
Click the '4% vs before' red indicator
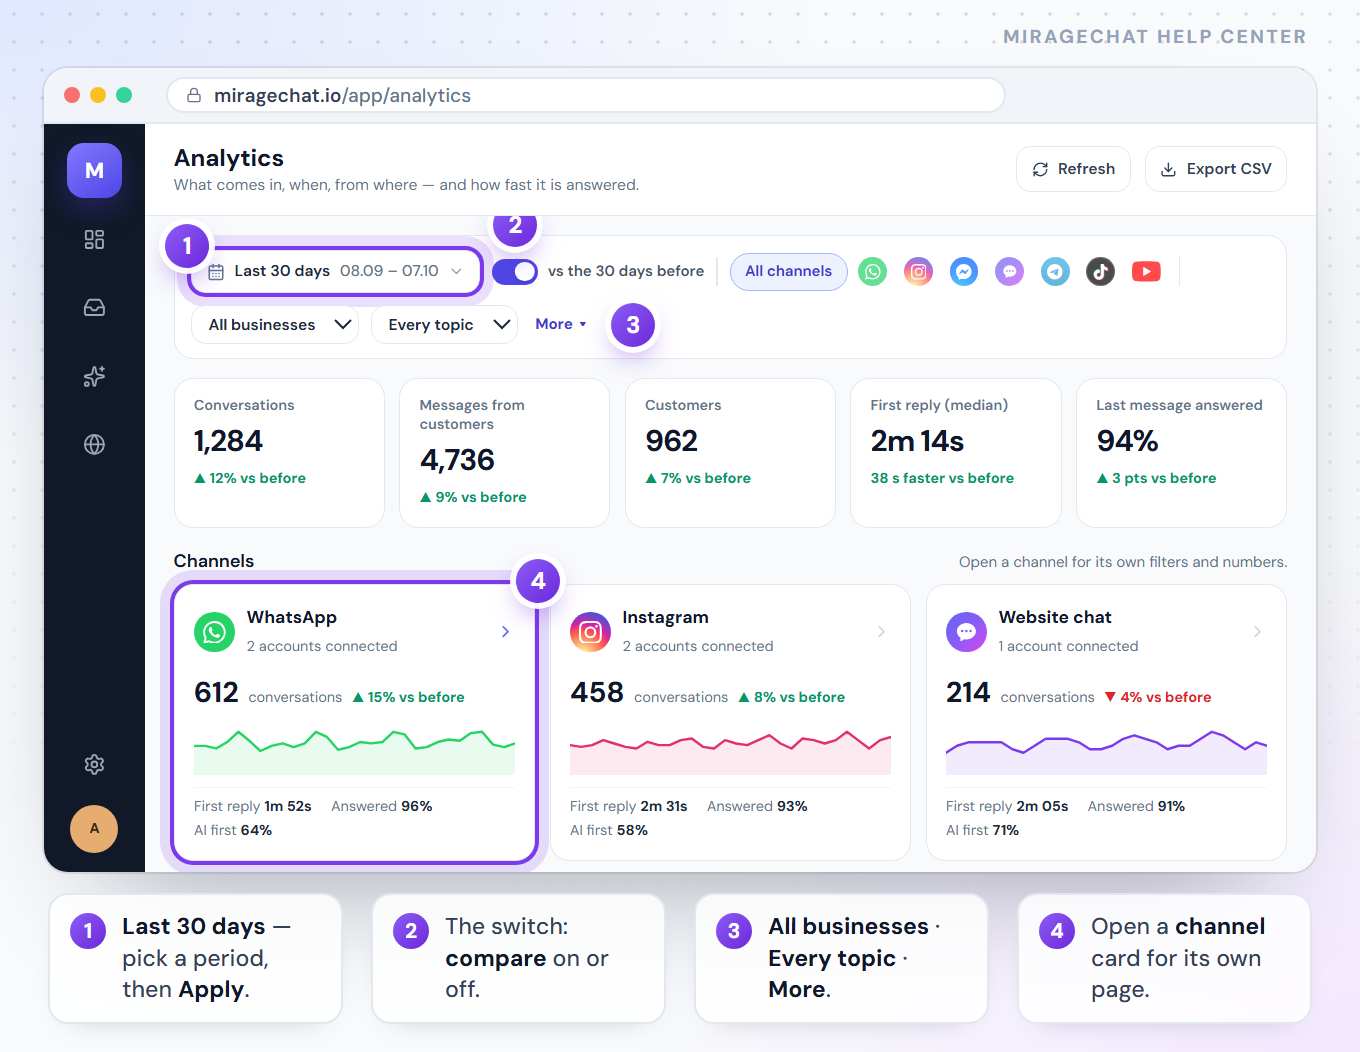[1158, 697]
